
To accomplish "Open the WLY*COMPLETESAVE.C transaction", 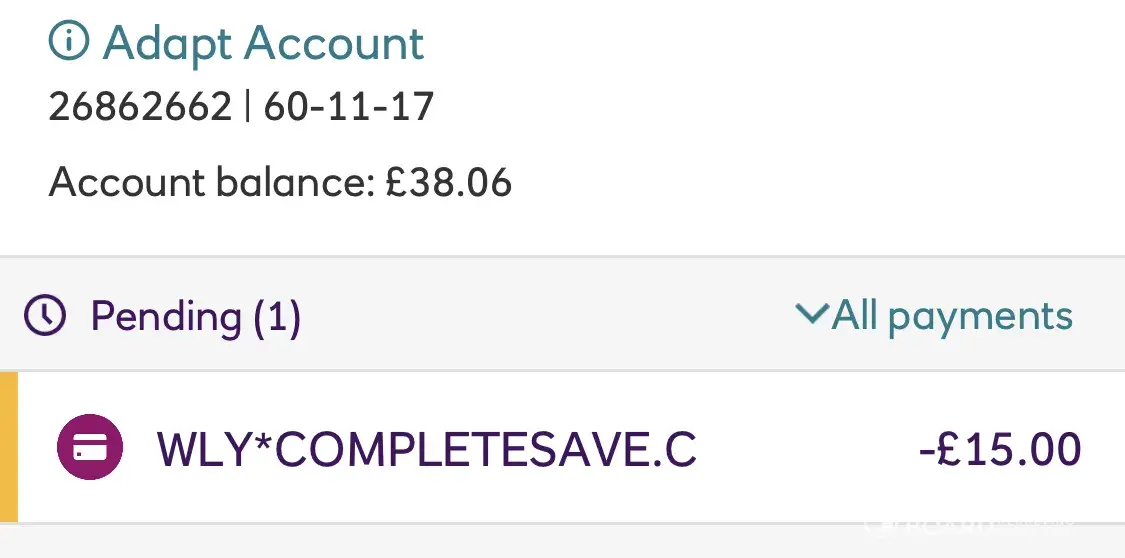I will tap(427, 449).
